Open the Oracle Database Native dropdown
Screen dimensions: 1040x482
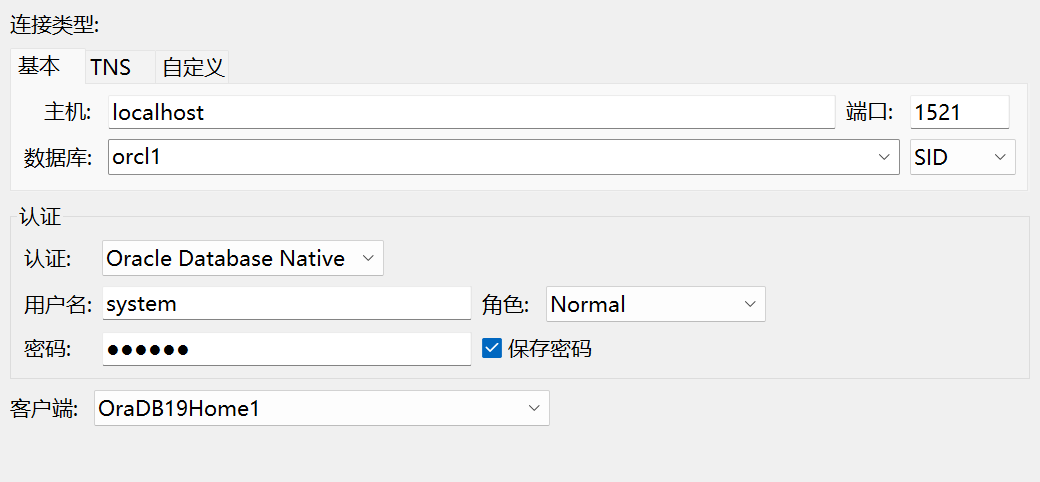click(242, 258)
